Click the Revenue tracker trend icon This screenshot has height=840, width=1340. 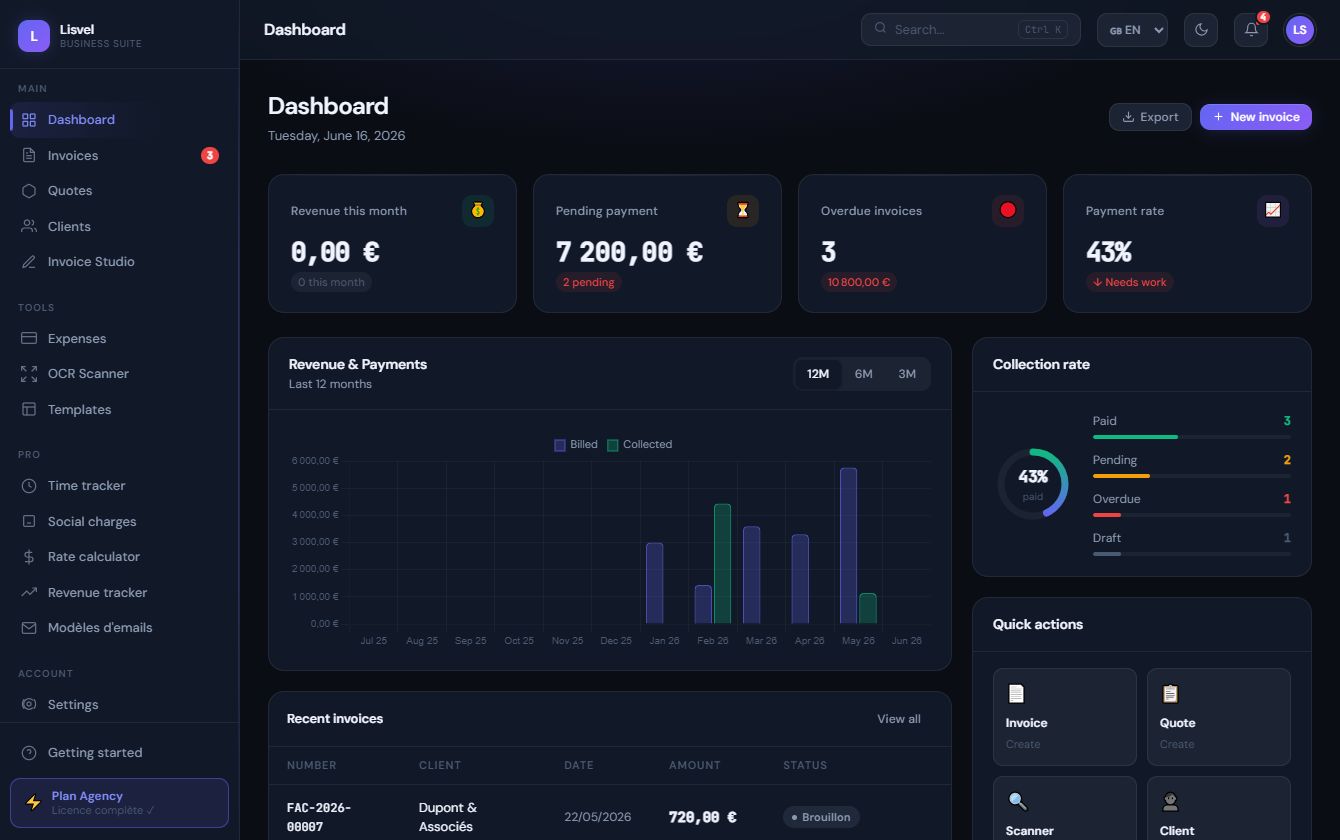click(29, 593)
